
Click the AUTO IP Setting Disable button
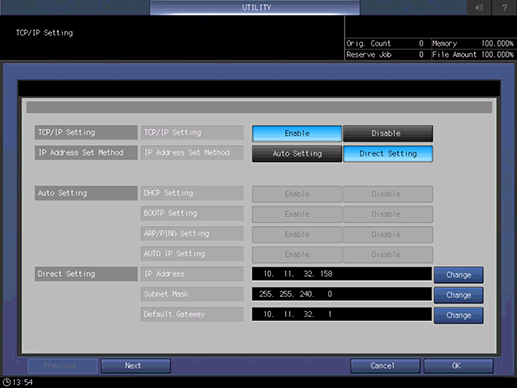point(388,255)
